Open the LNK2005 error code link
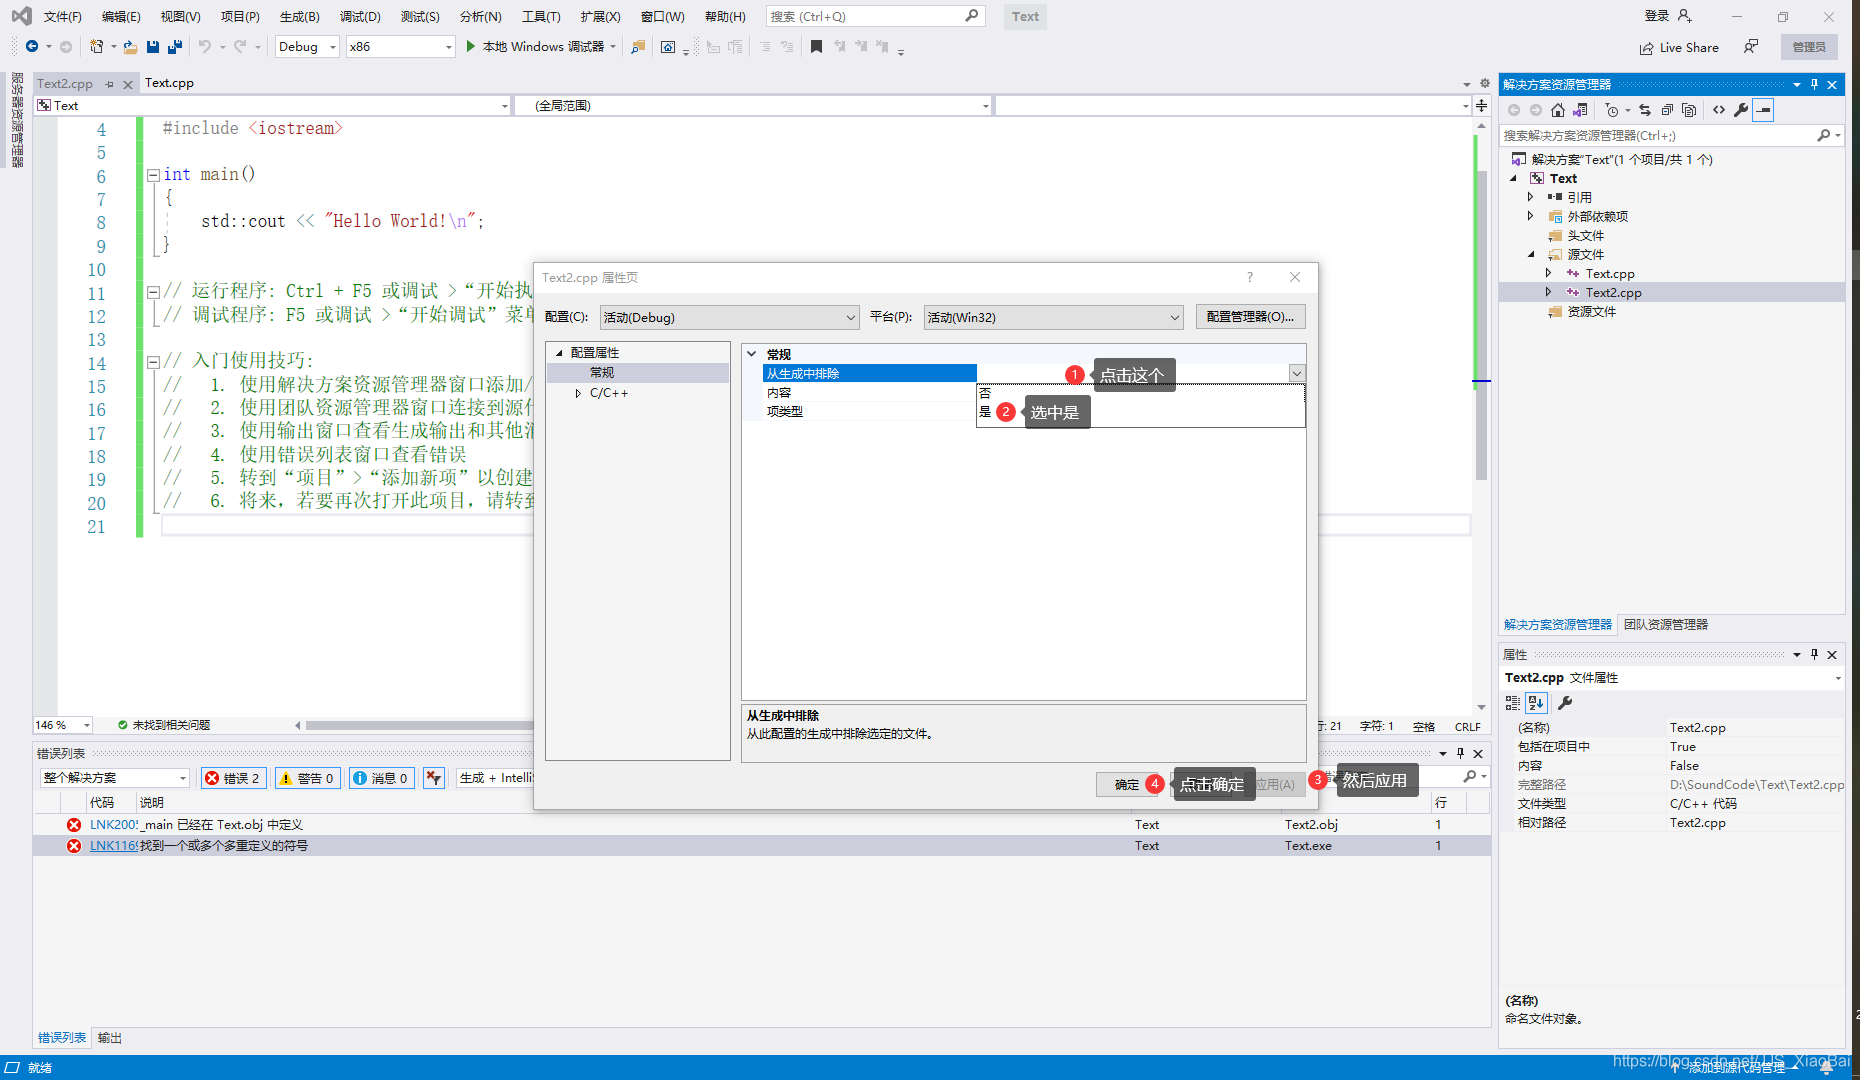Screen dimensions: 1860x1080 point(113,825)
